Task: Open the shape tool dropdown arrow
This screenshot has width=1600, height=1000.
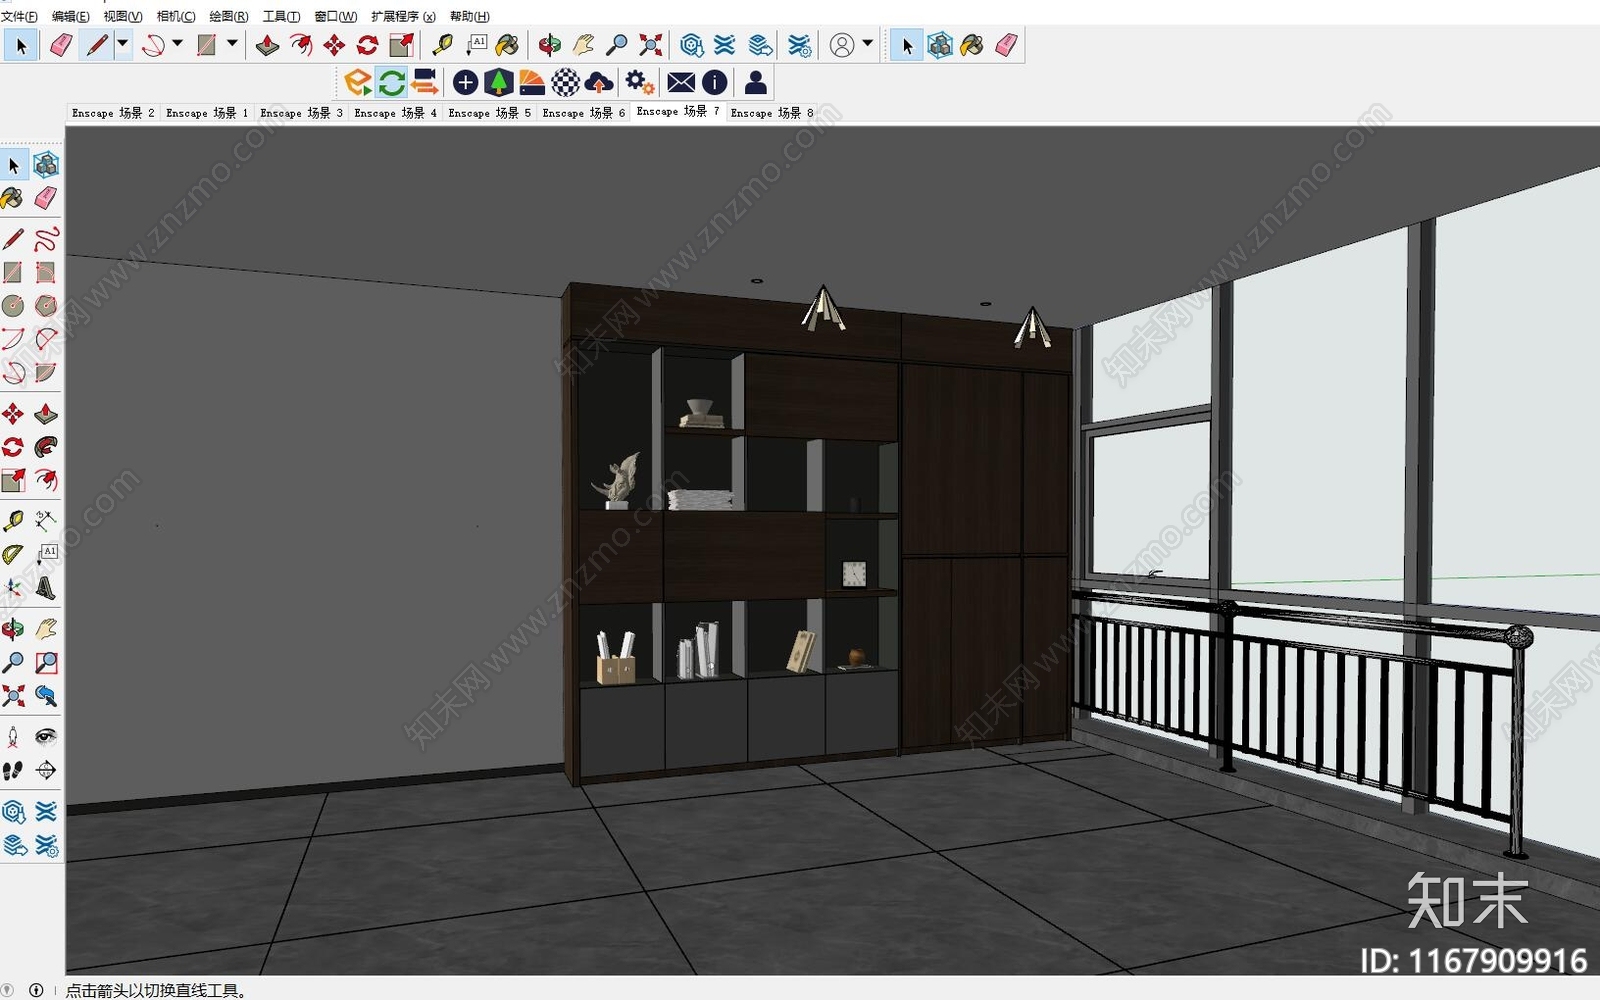Action: [232, 44]
